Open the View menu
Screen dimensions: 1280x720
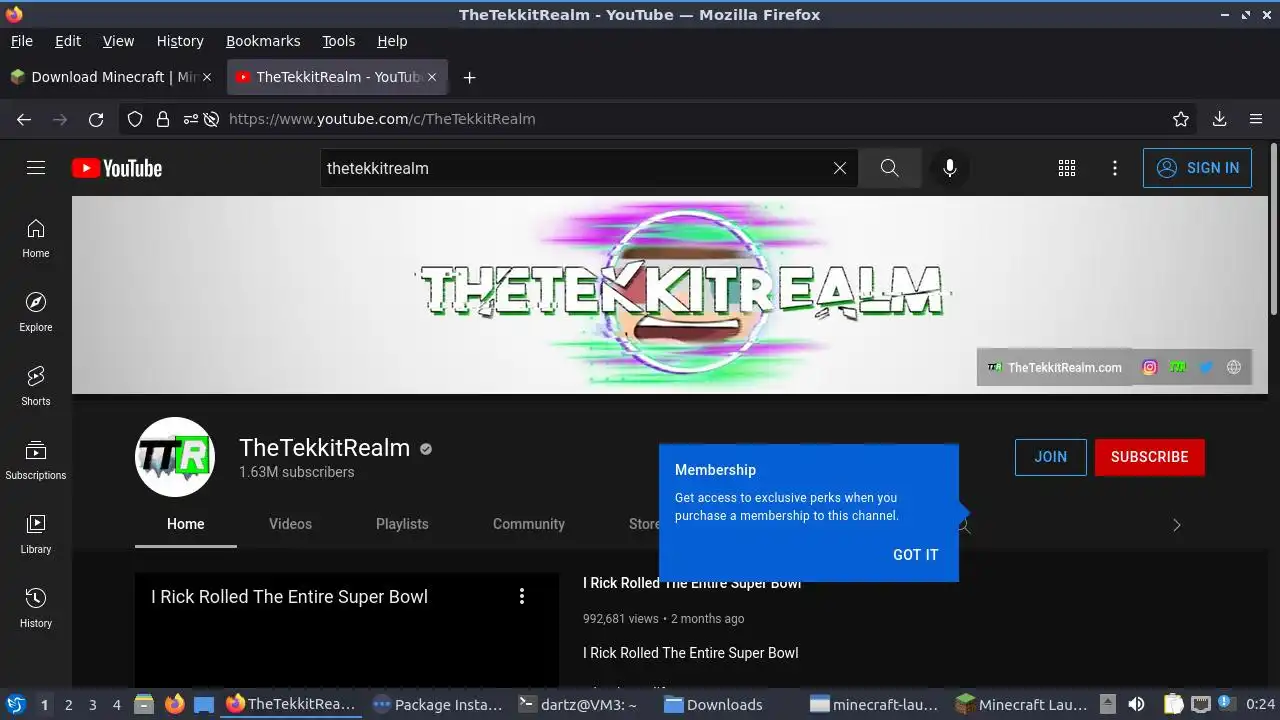118,41
